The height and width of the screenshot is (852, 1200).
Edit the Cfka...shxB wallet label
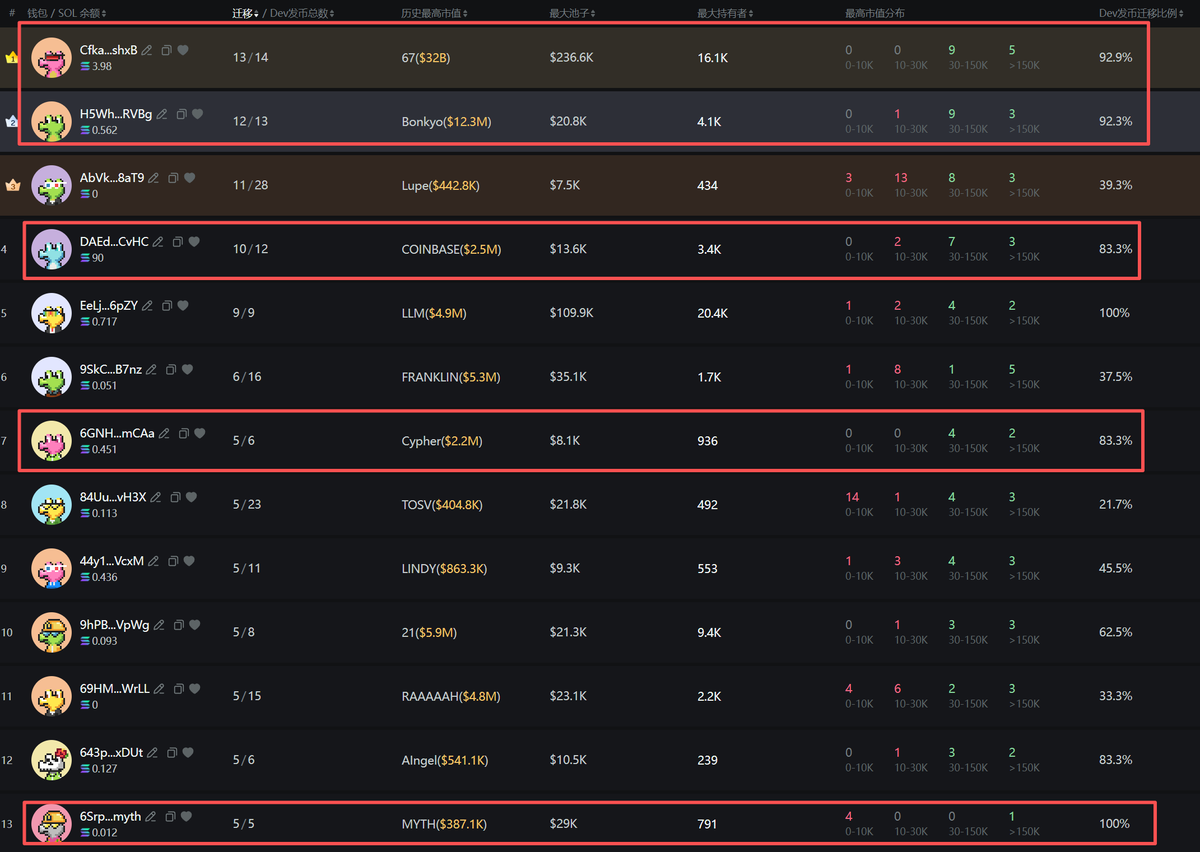(147, 50)
